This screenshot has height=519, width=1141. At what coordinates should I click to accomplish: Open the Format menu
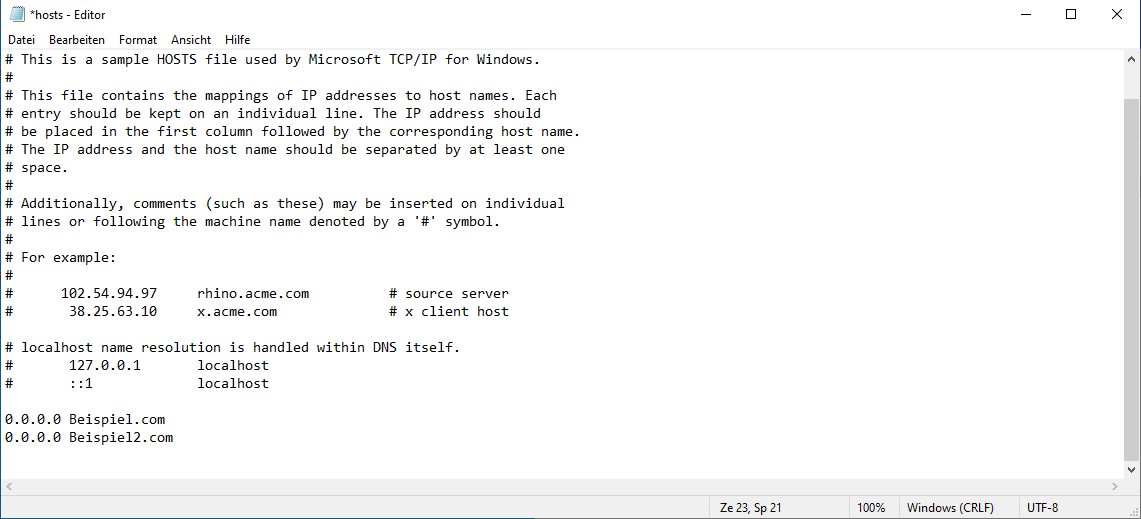[138, 40]
